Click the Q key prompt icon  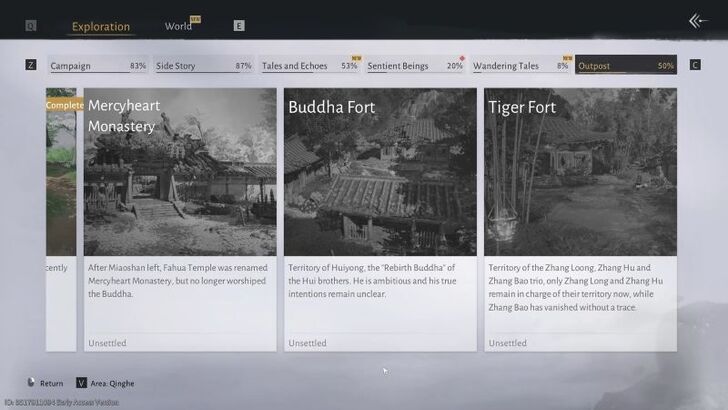tap(31, 26)
